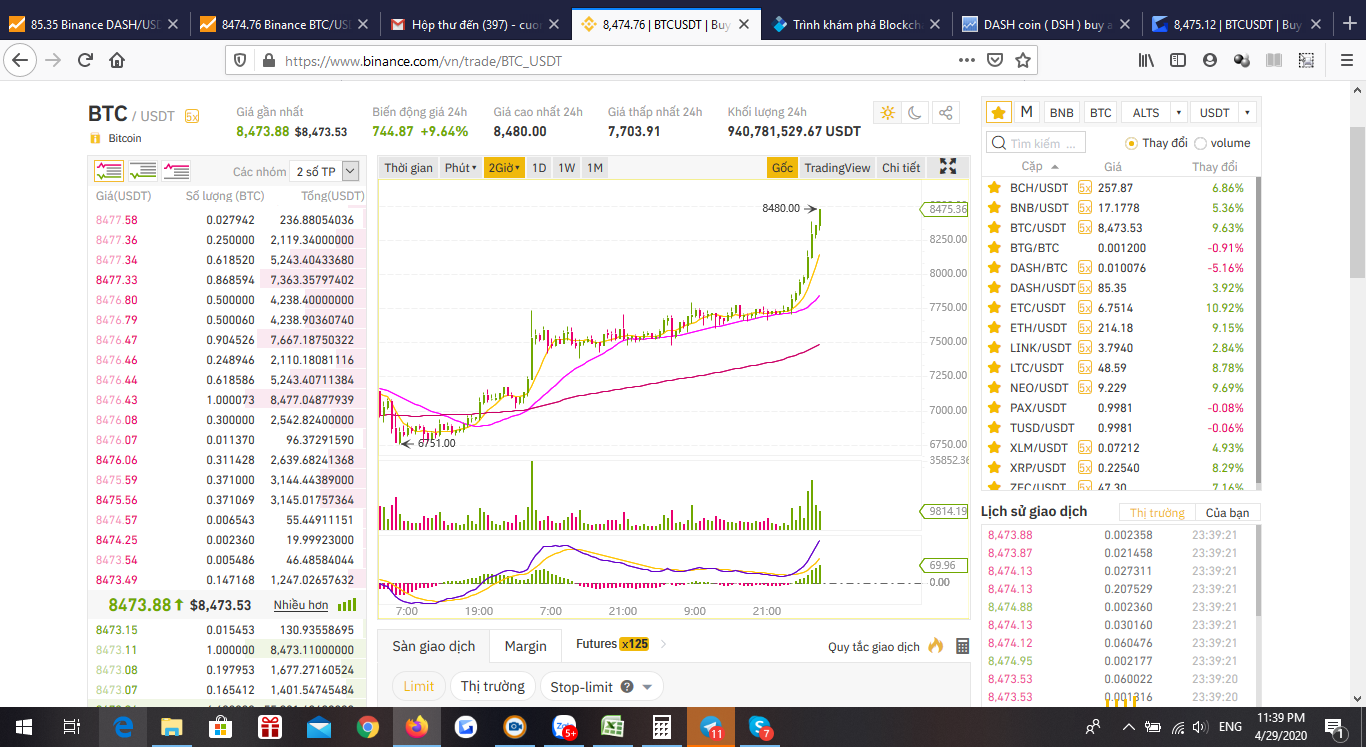Click the Stop-limit help question mark icon

[x=627, y=687]
